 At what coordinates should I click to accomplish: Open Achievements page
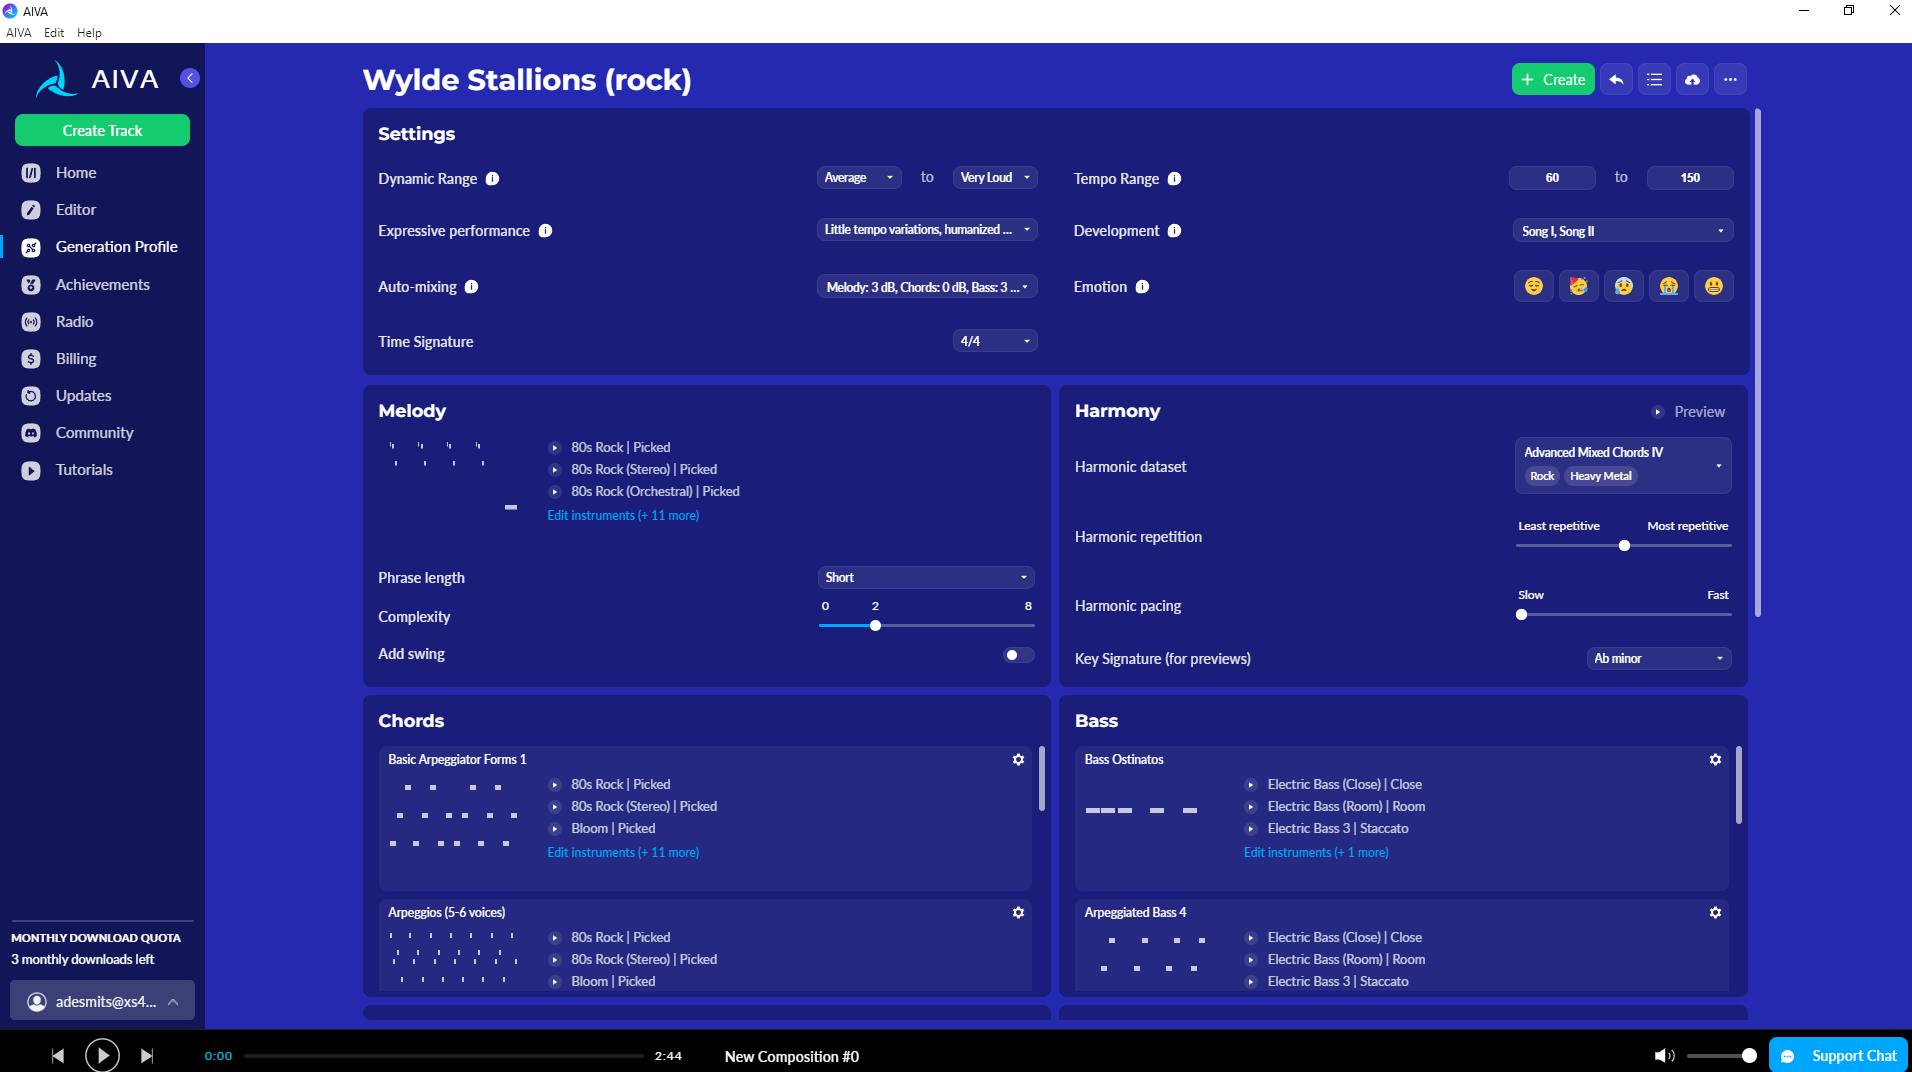pyautogui.click(x=102, y=285)
